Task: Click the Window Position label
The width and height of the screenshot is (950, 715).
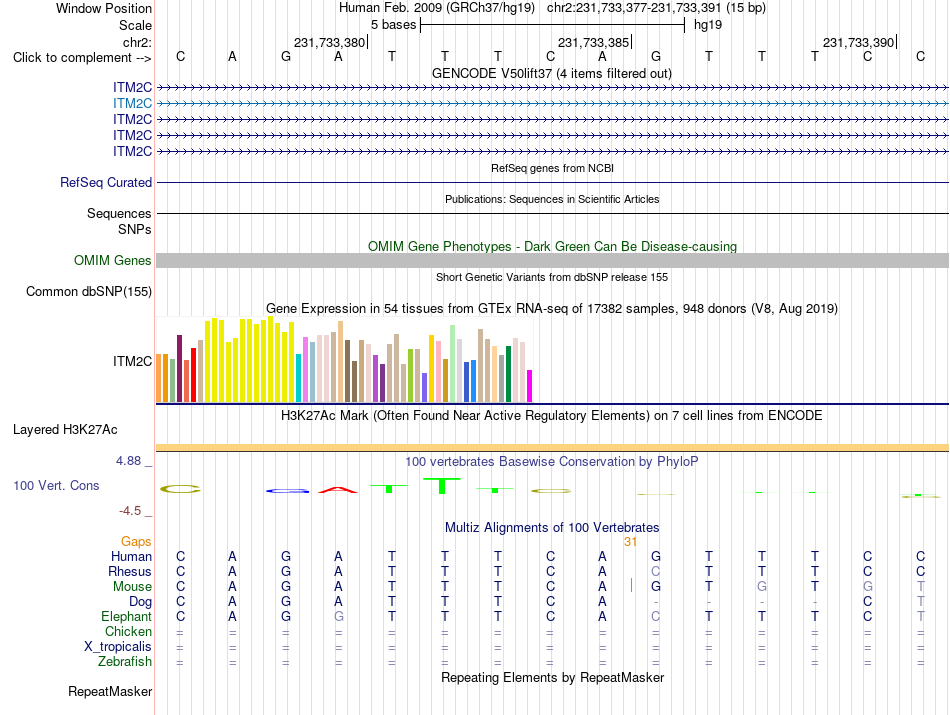Action: [104, 8]
